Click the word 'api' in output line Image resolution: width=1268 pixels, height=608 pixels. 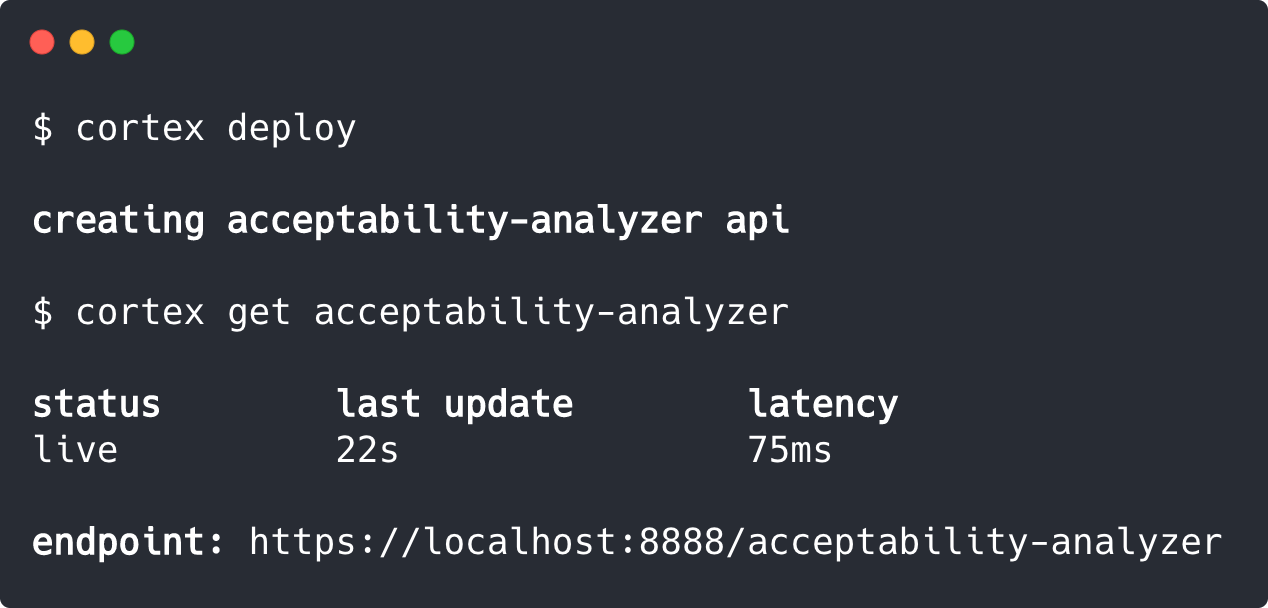pyautogui.click(x=757, y=220)
